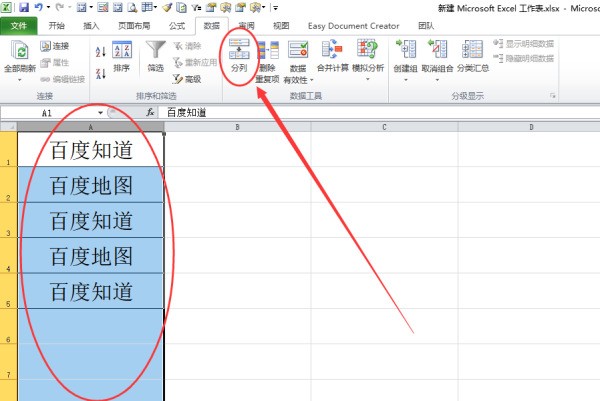Viewport: 600px width, 401px height.
Task: Sort descending with the Z-A icon
Action: coord(101,73)
